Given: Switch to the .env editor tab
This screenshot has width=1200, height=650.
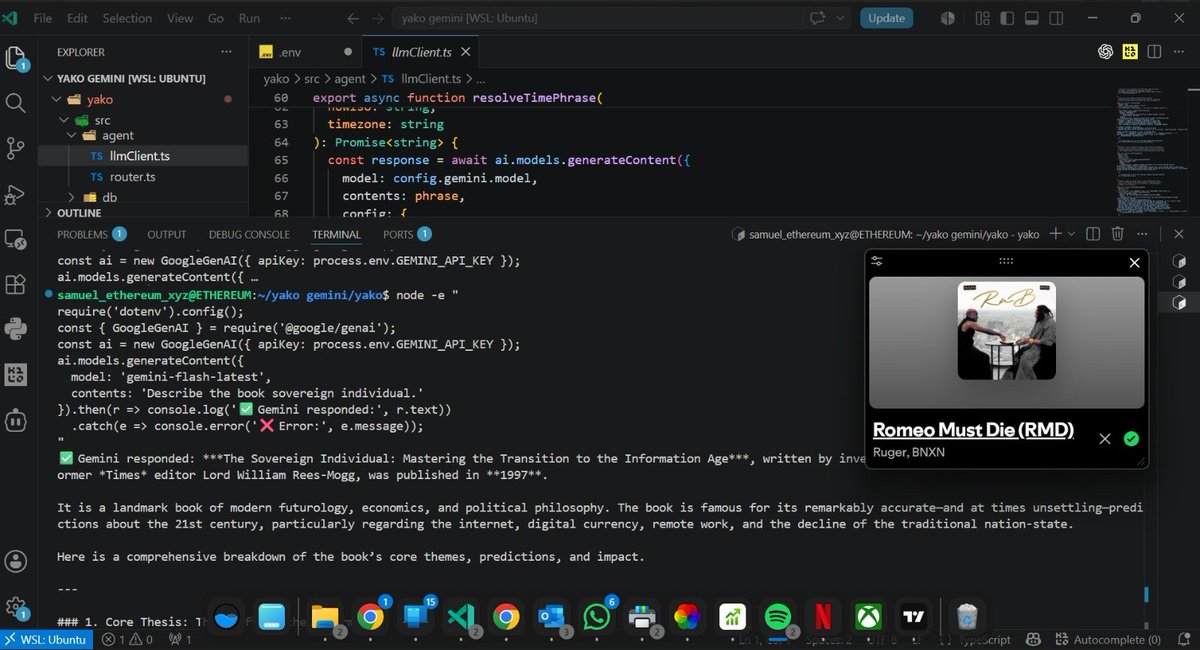Looking at the screenshot, I should pyautogui.click(x=305, y=52).
